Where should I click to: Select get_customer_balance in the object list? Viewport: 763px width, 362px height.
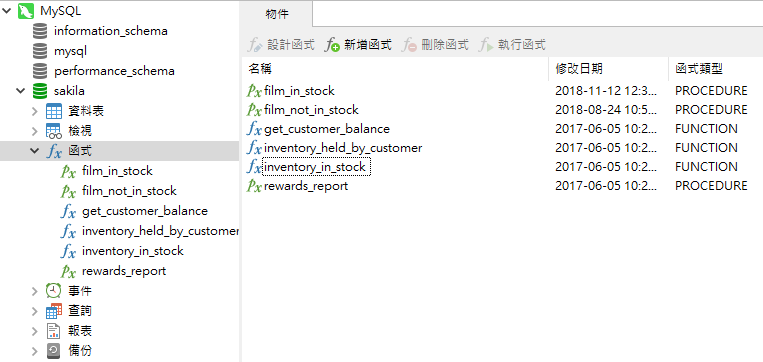coord(327,129)
